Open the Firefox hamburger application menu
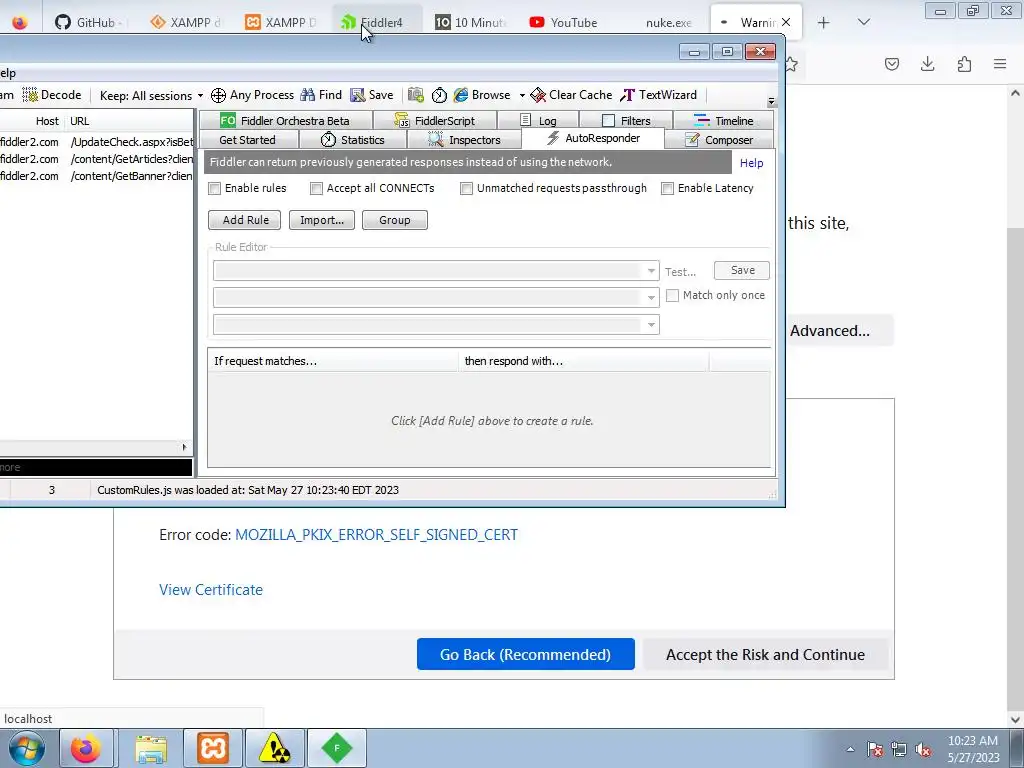The width and height of the screenshot is (1024, 768). (1000, 64)
